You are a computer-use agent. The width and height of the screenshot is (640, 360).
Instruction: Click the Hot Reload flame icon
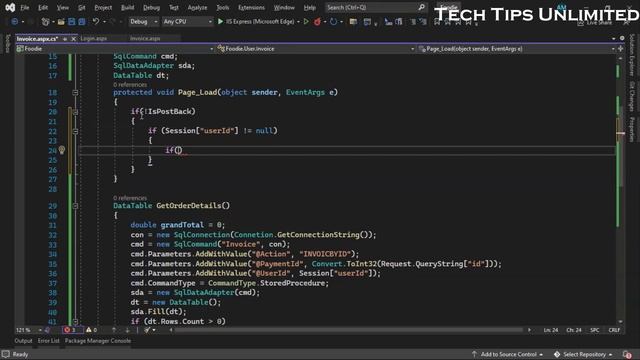317,21
